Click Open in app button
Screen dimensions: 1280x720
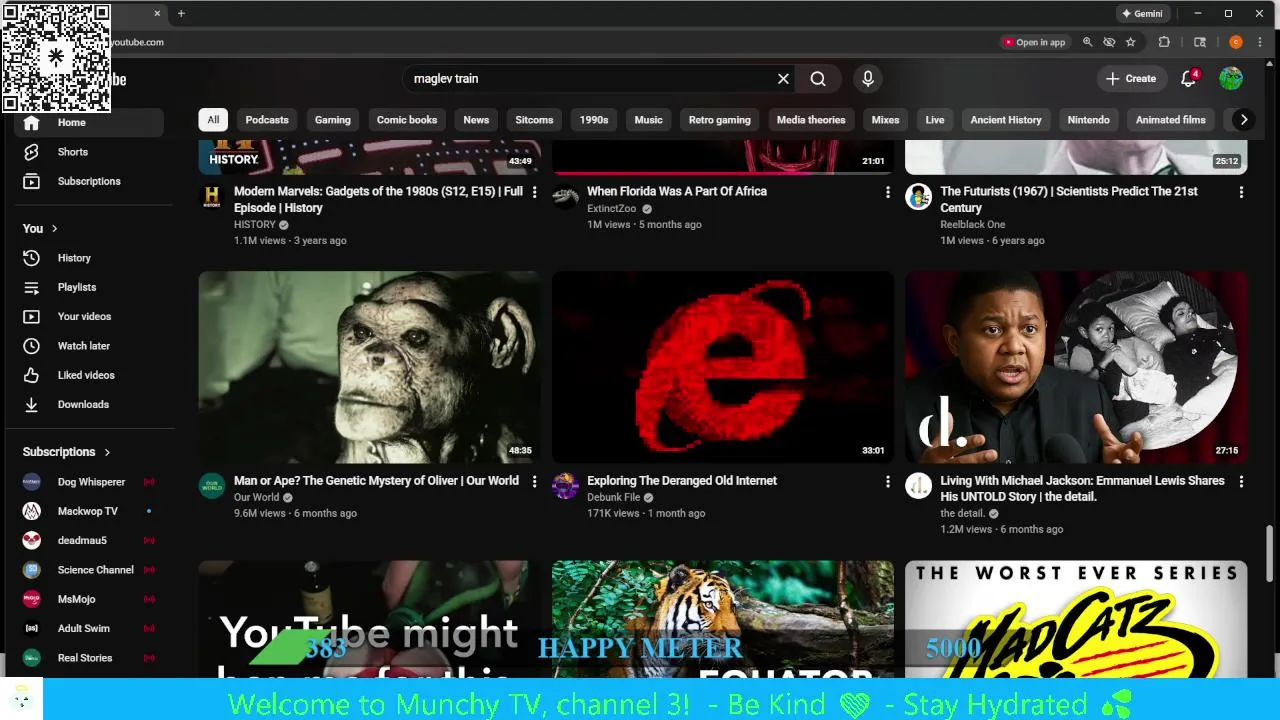click(1034, 42)
